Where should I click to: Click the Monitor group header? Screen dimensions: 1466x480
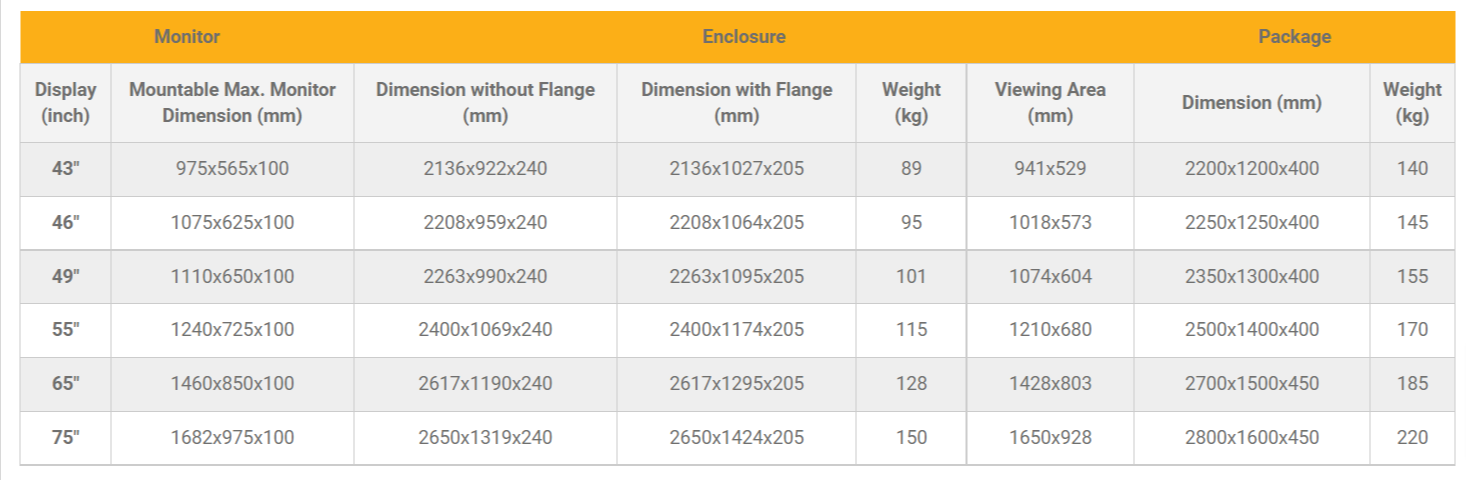187,37
